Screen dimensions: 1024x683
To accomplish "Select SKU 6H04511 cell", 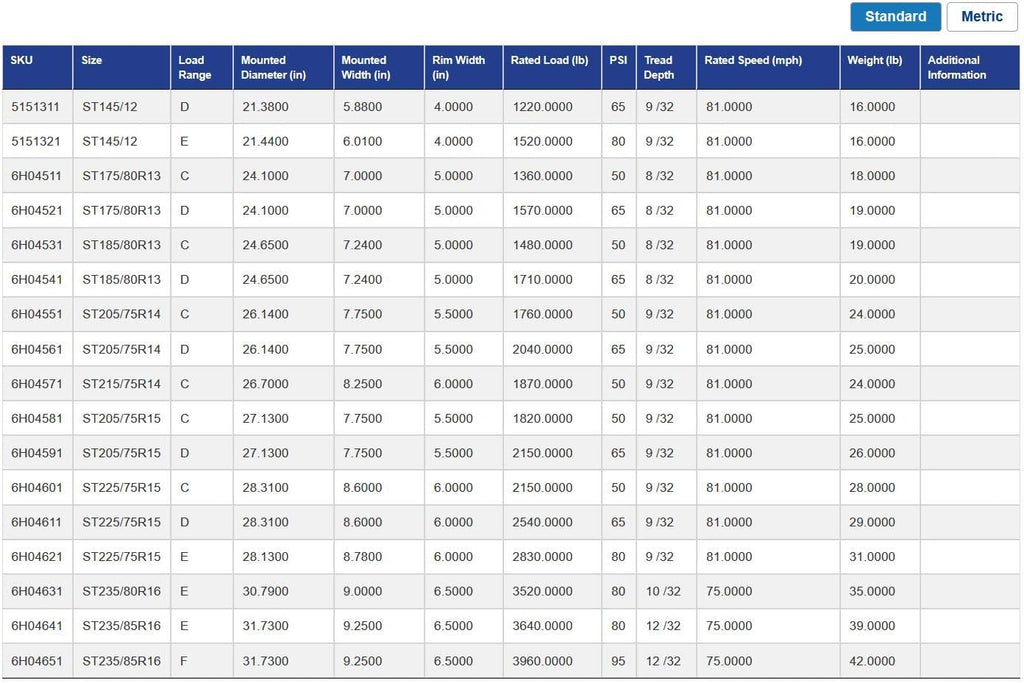I will point(37,176).
